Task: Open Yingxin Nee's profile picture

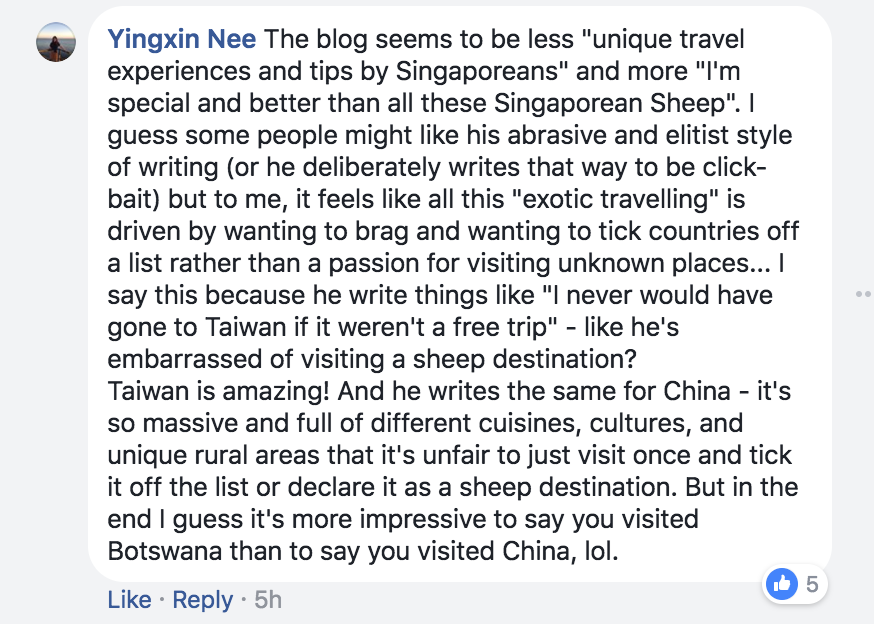Action: pos(56,42)
